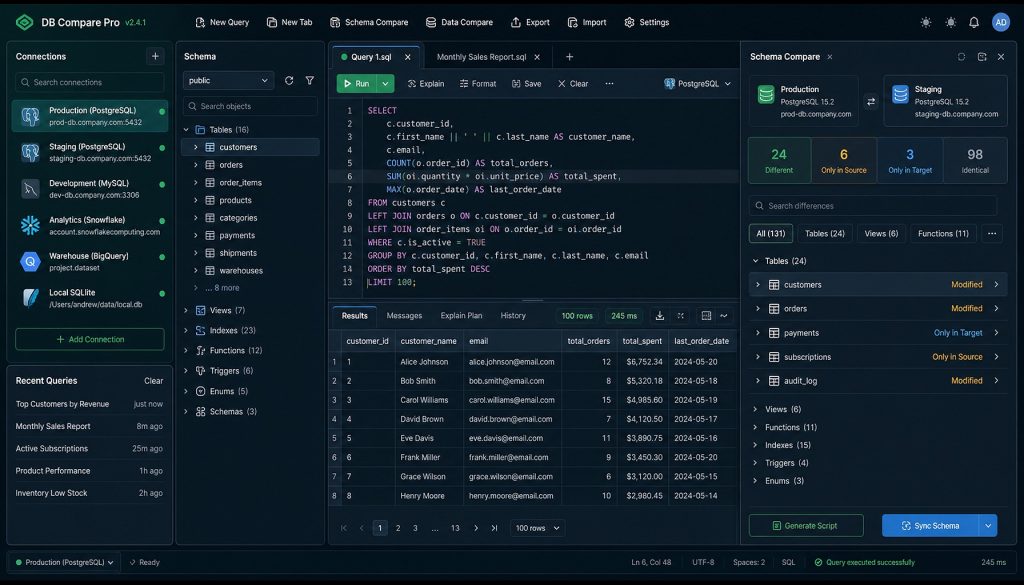Open New Query from top menu
This screenshot has width=1024, height=585.
pos(222,22)
